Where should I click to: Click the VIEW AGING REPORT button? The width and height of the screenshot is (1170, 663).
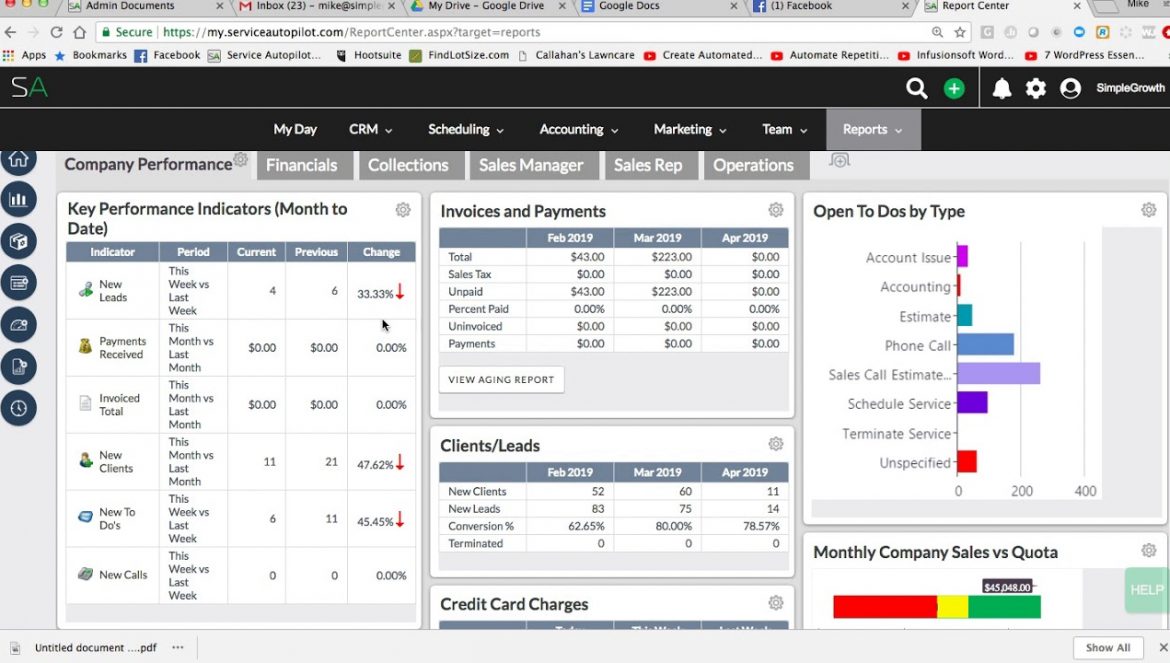(x=501, y=379)
